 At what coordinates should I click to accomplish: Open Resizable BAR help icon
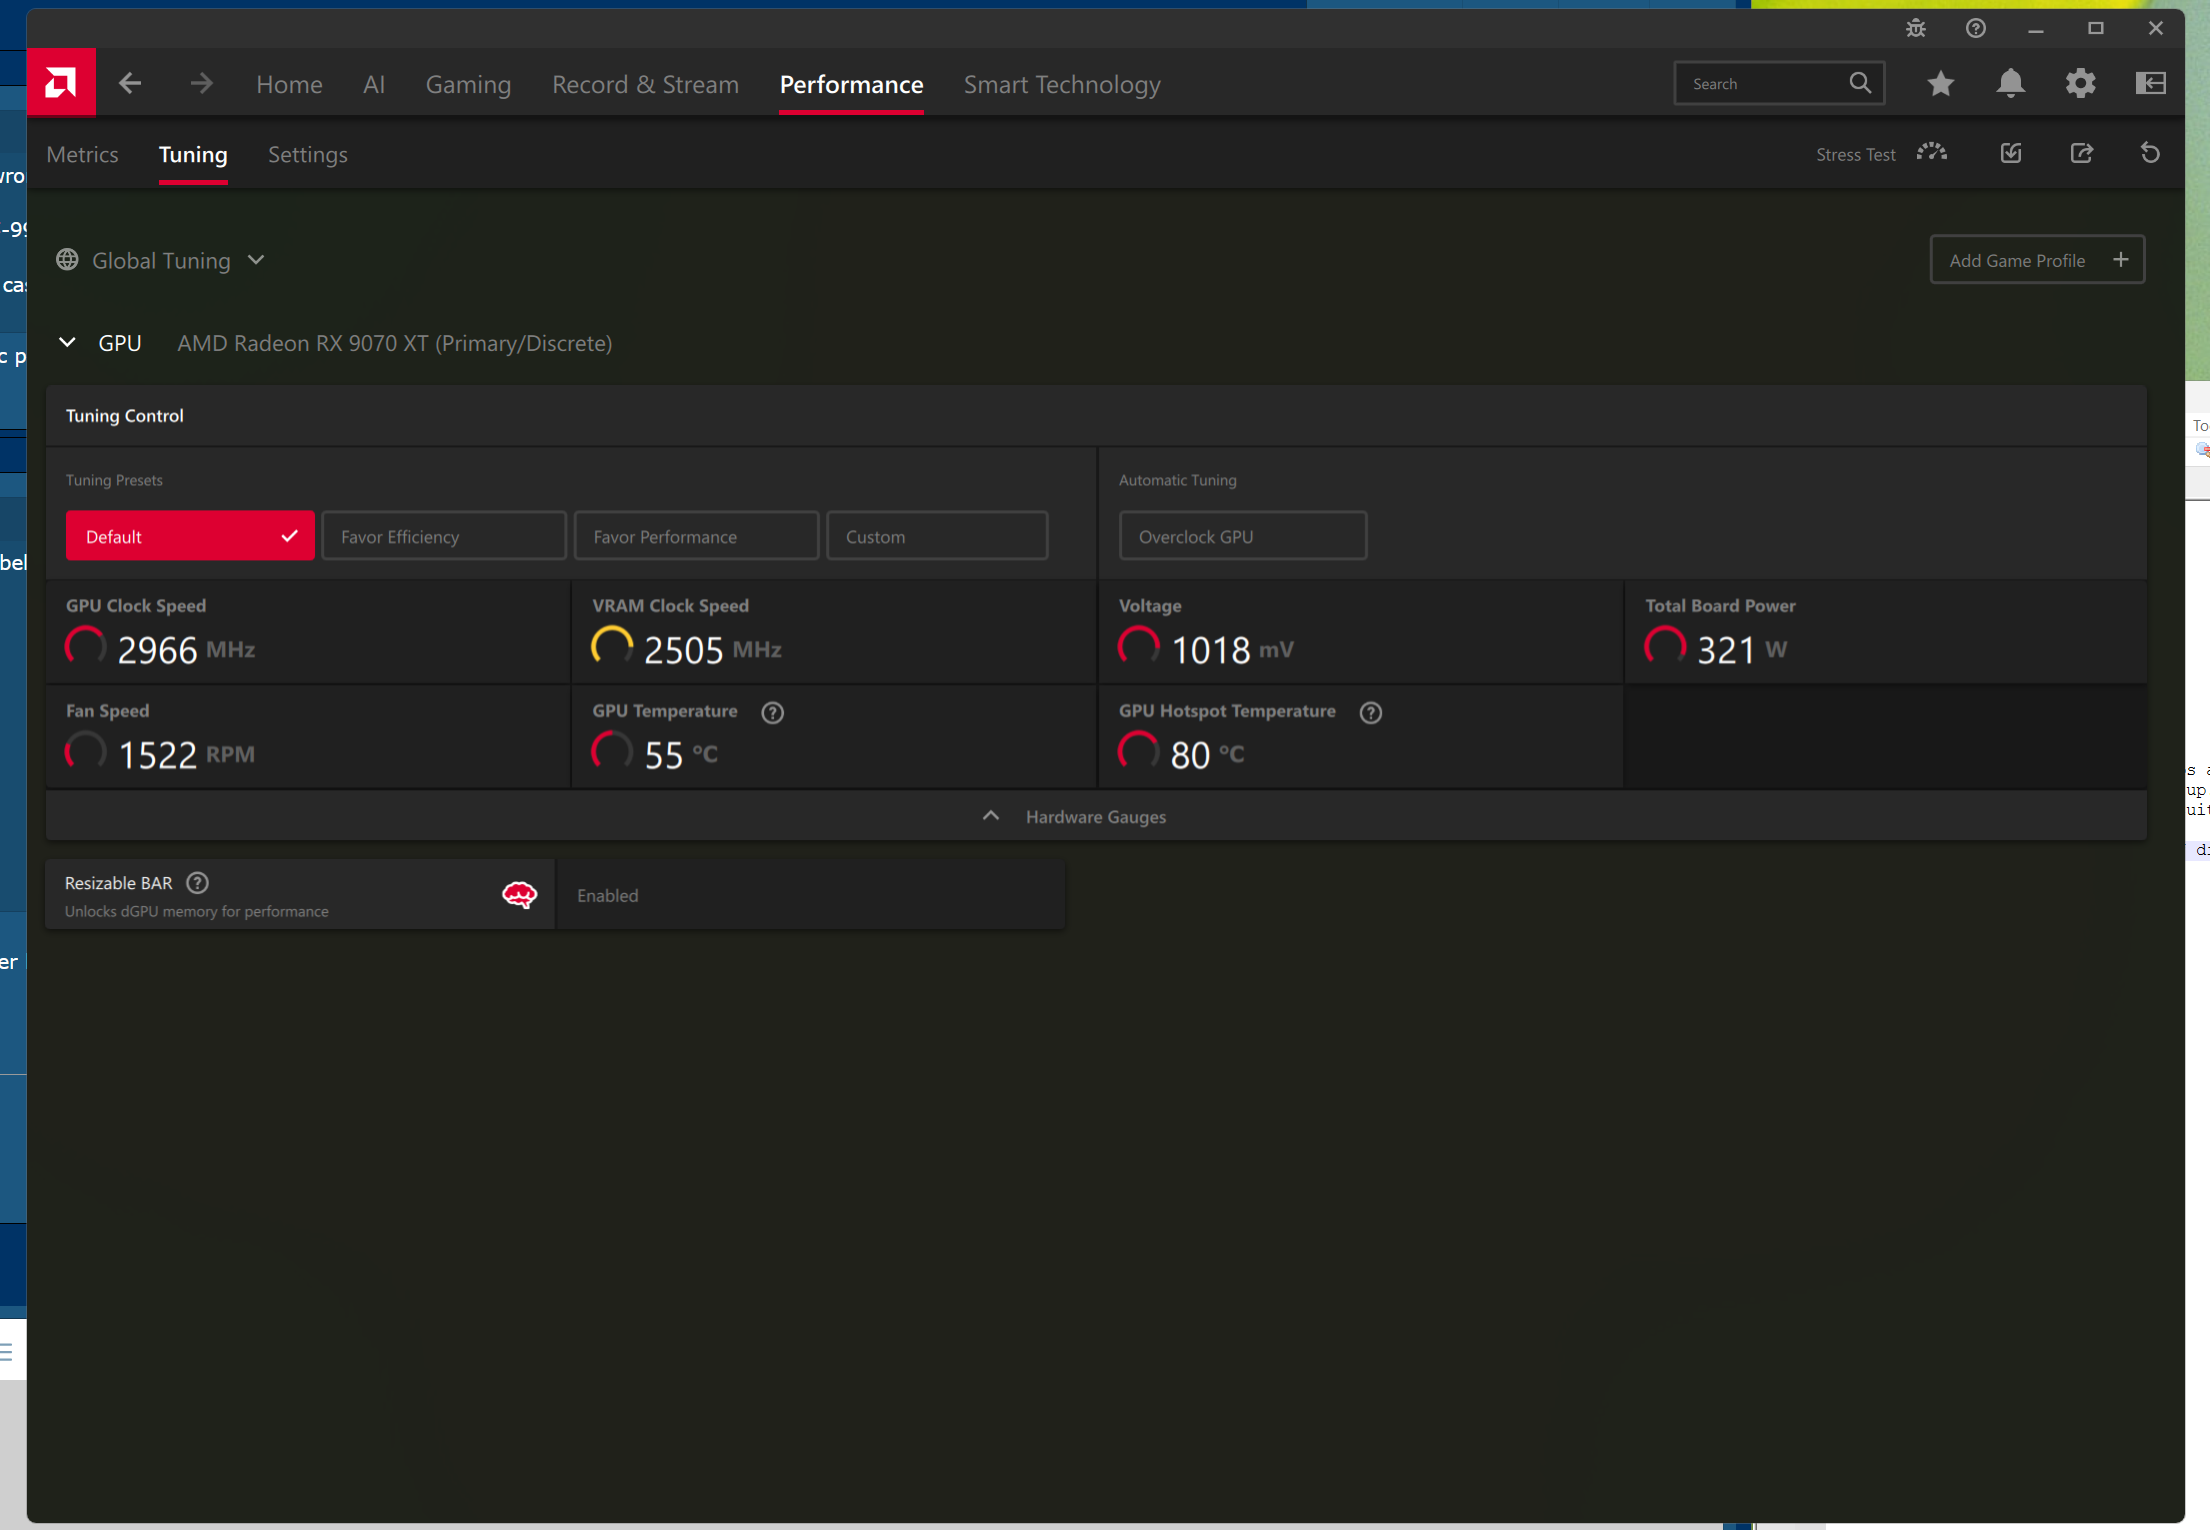click(197, 883)
